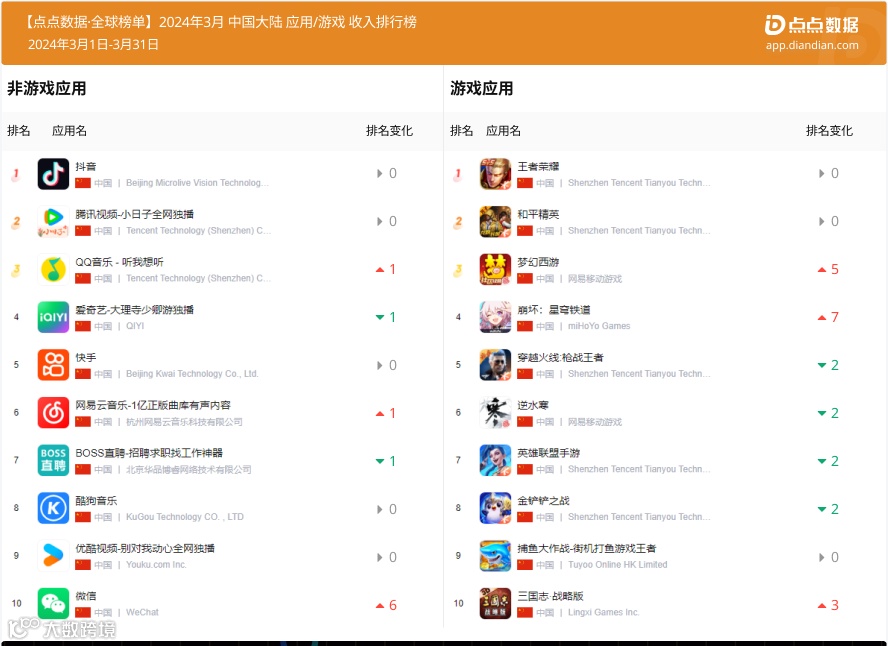The width and height of the screenshot is (888, 646).
Task: Click the 英雄联盟手游 game icon
Action: (x=495, y=460)
